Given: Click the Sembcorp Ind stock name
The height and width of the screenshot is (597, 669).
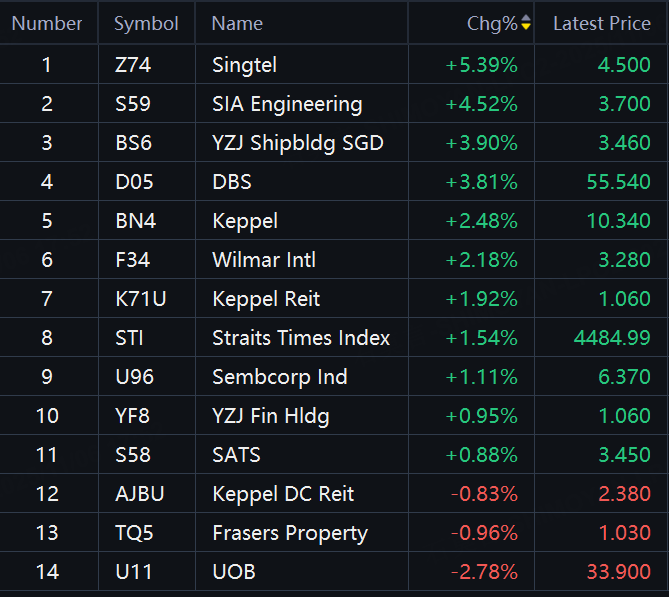Looking at the screenshot, I should pos(280,377).
